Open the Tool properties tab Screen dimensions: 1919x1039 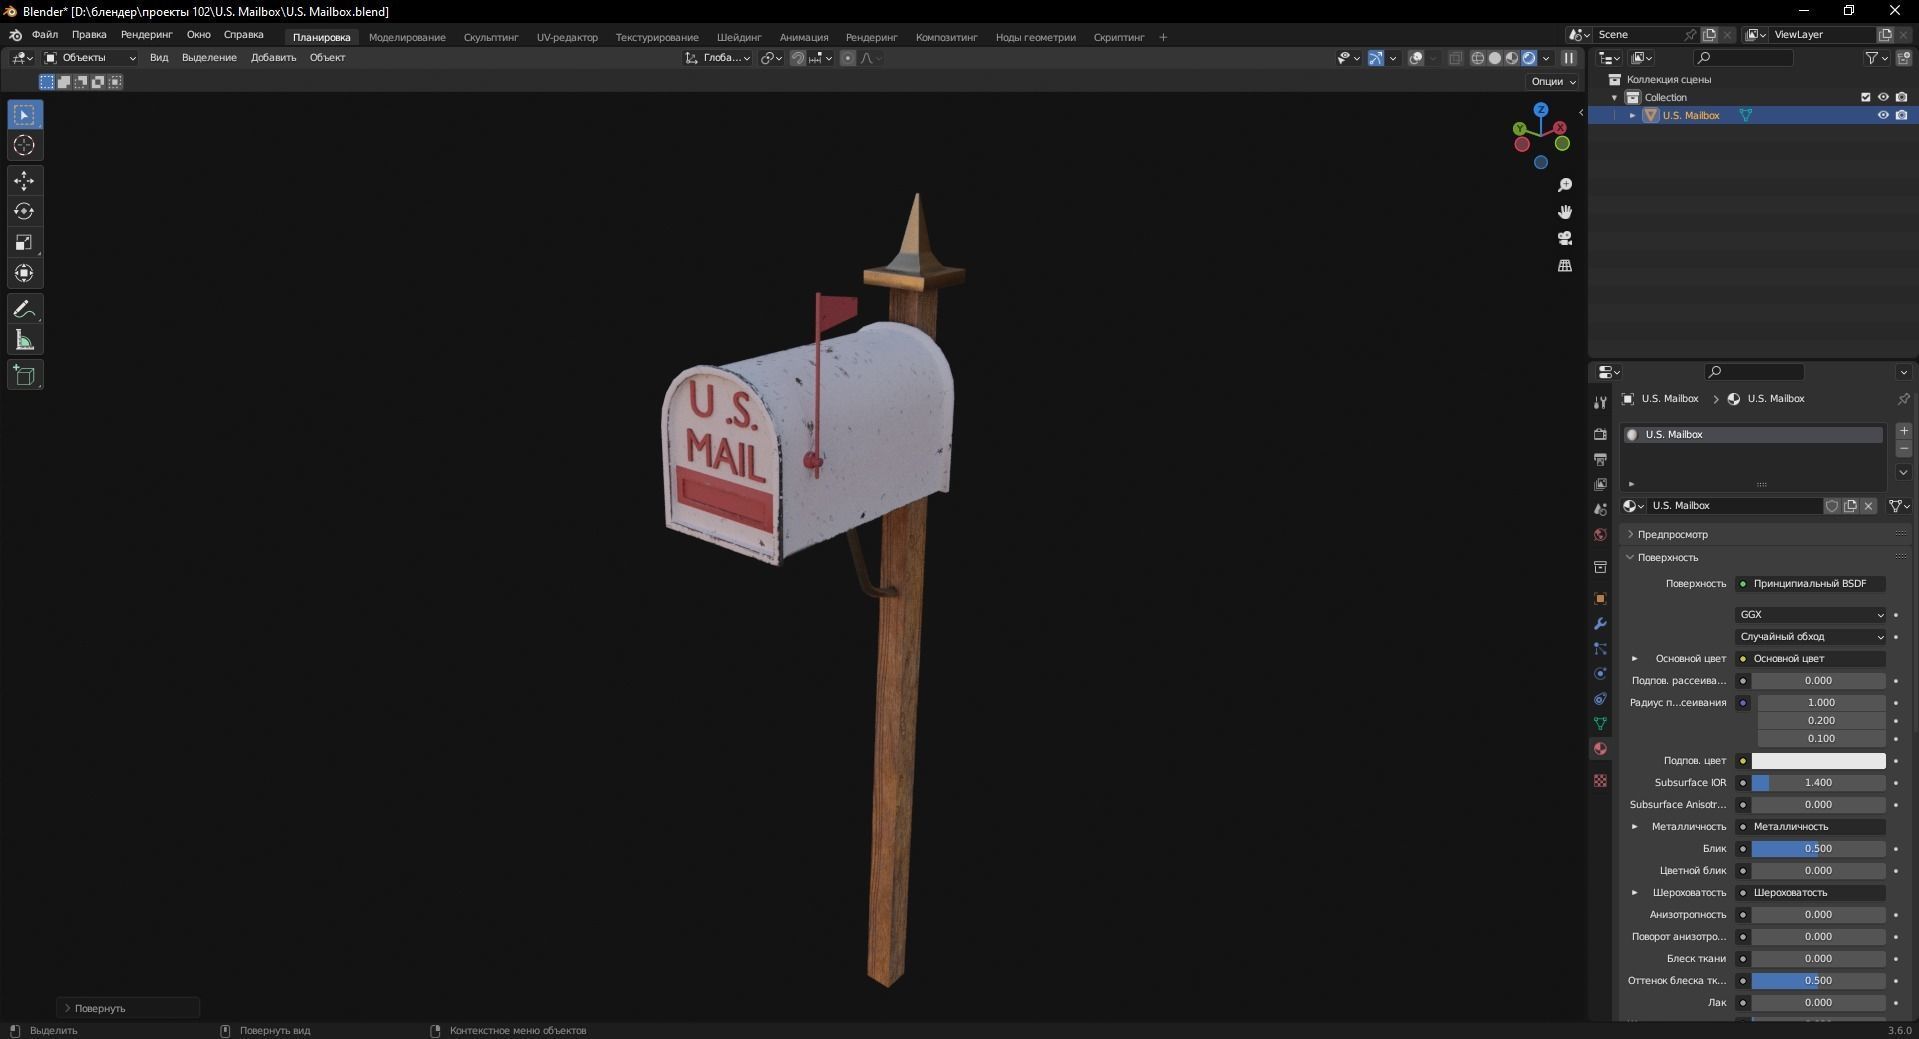[1600, 402]
